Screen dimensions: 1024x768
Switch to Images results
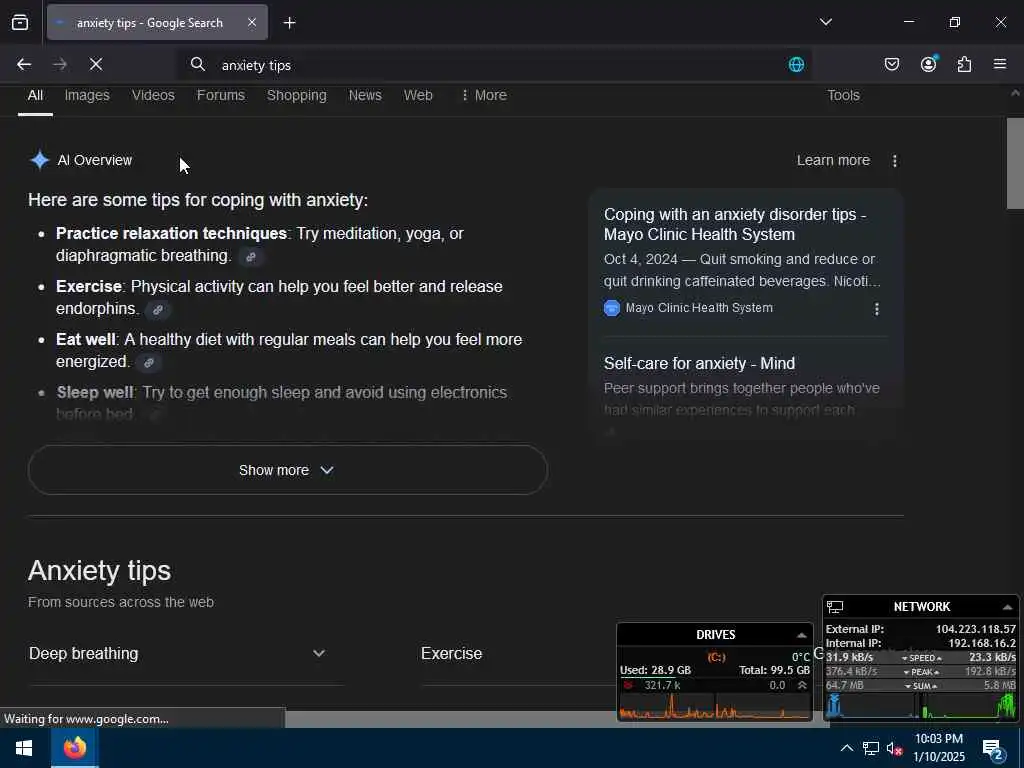tap(87, 95)
